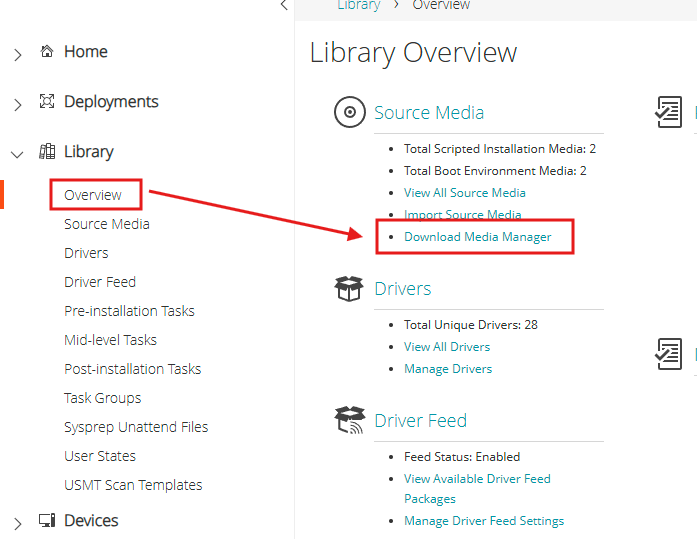This screenshot has height=539, width=697.
Task: Click Download Media Manager link
Action: [477, 237]
